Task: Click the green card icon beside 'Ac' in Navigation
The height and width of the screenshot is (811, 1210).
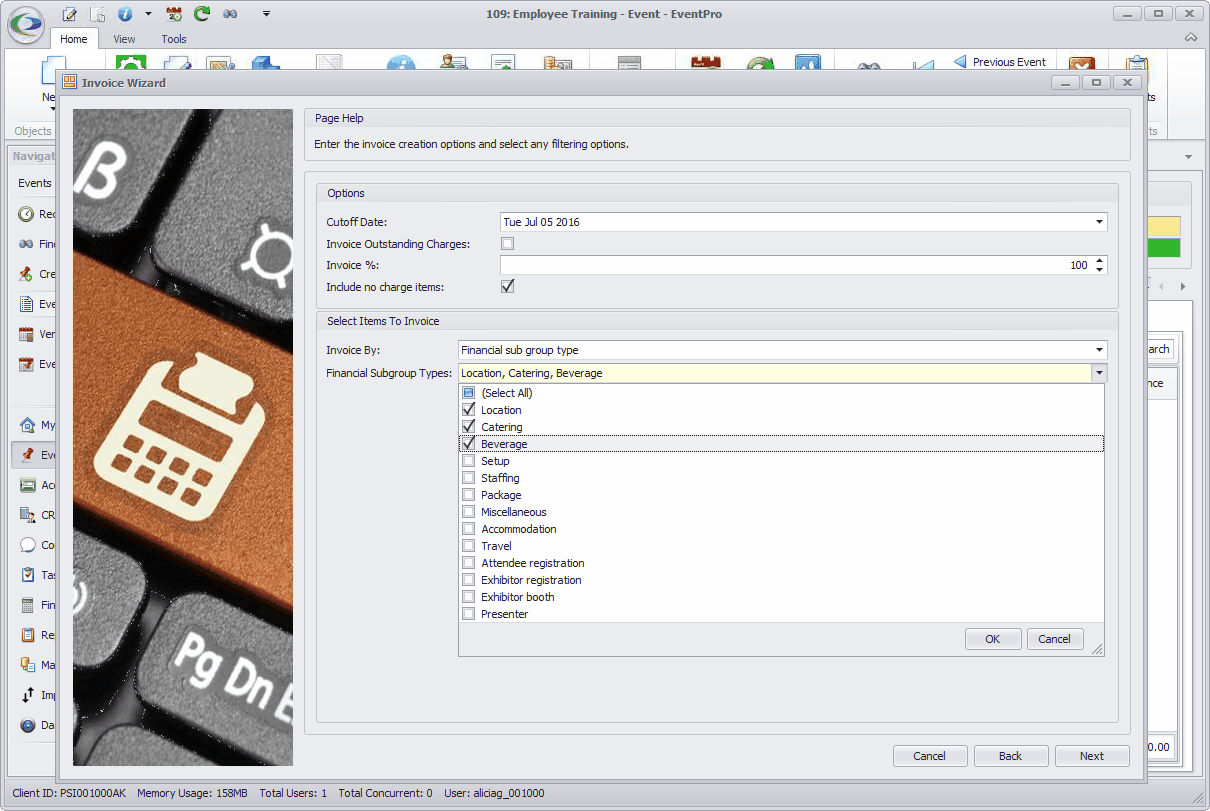Action: click(x=27, y=485)
